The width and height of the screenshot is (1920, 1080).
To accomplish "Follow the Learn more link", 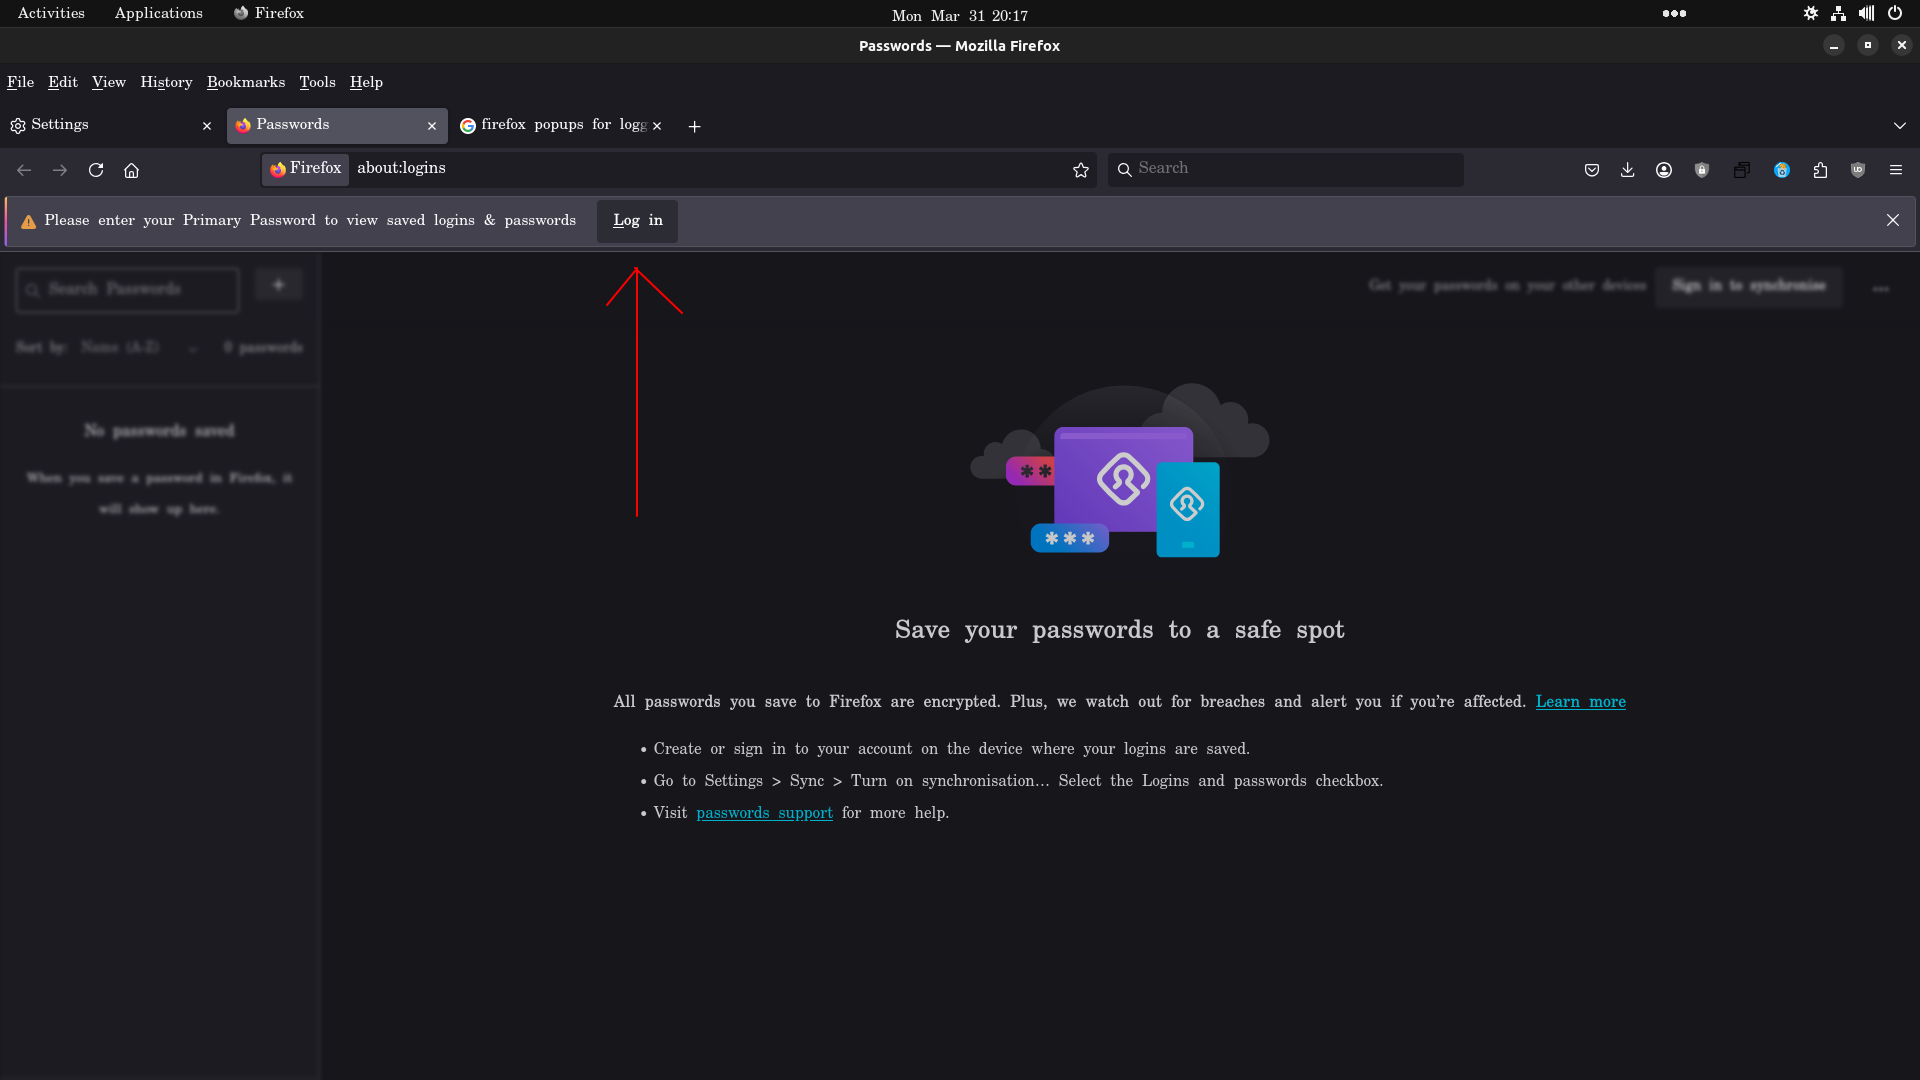I will point(1580,702).
